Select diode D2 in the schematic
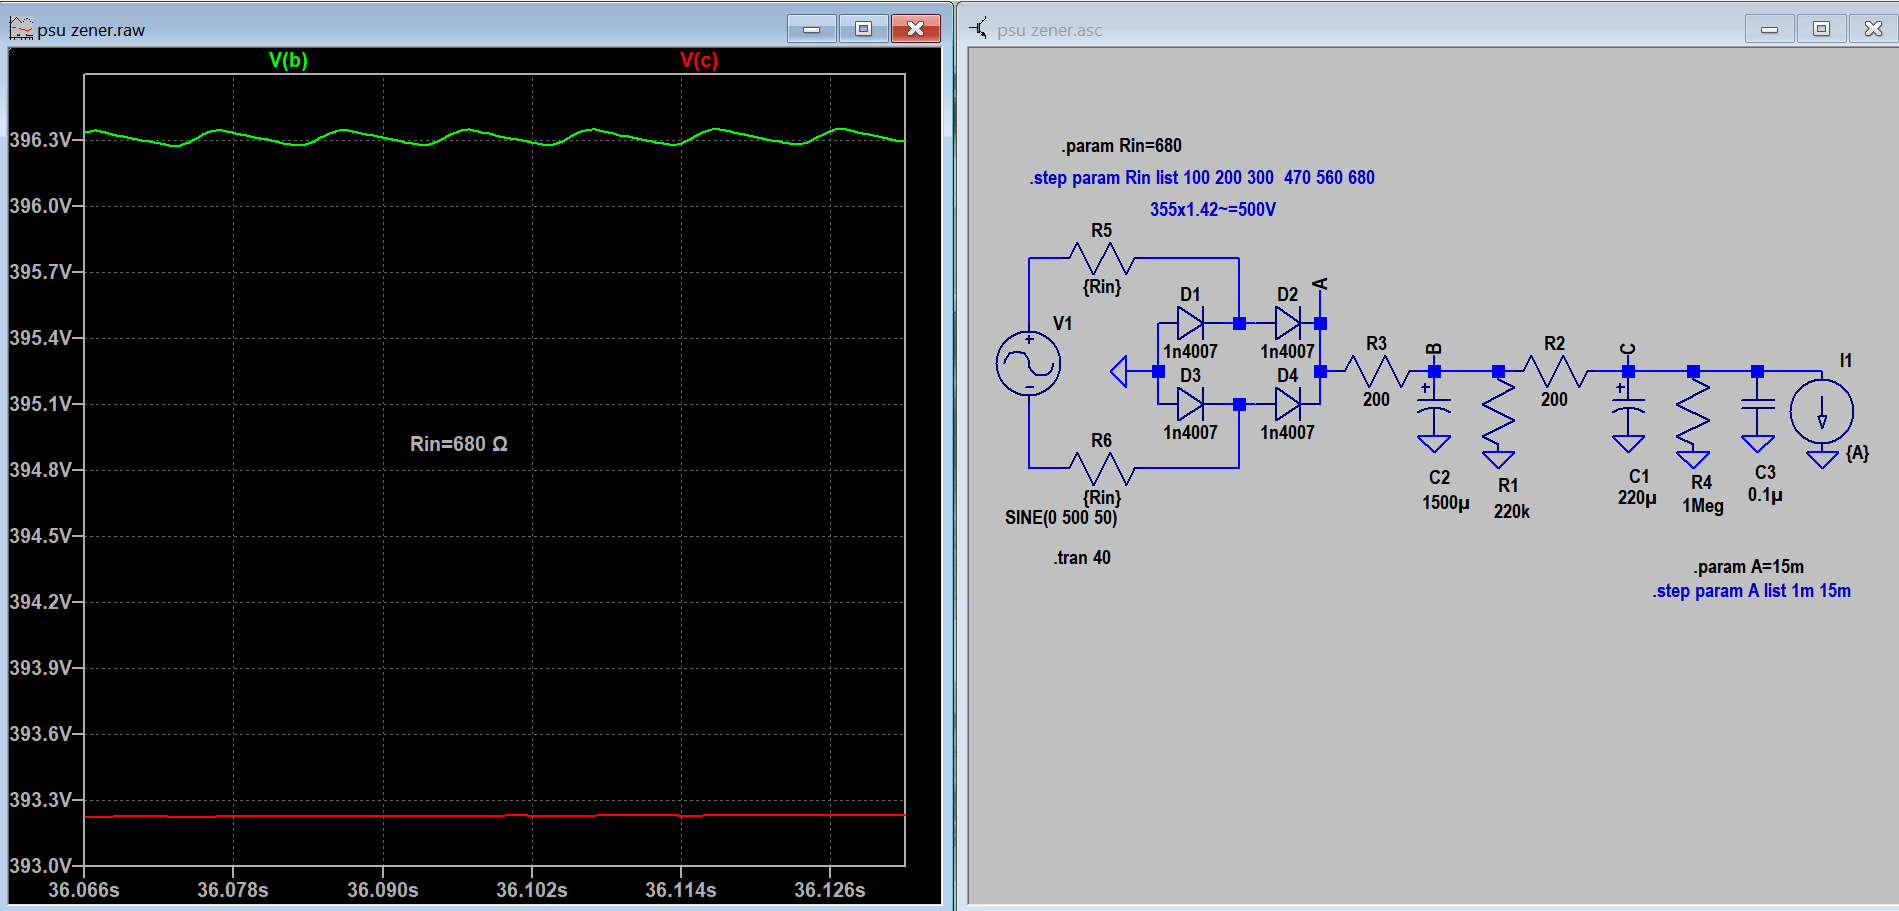This screenshot has width=1899, height=911. pyautogui.click(x=1287, y=323)
